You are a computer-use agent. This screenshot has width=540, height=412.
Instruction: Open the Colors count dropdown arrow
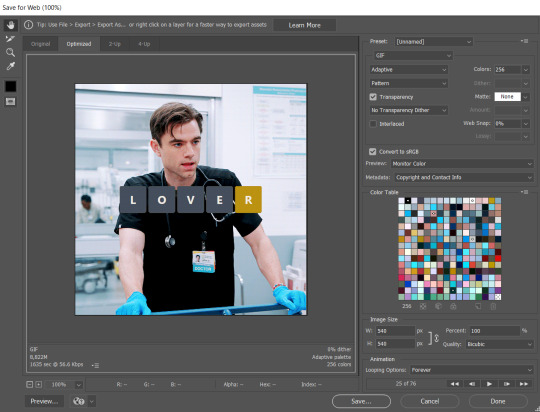click(526, 70)
